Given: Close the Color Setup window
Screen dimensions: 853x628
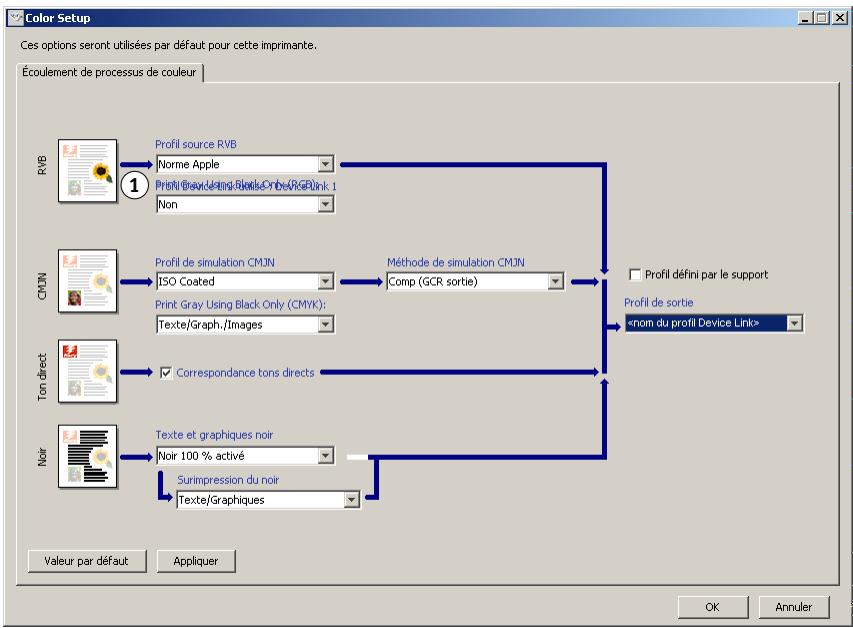Looking at the screenshot, I should pos(840,18).
